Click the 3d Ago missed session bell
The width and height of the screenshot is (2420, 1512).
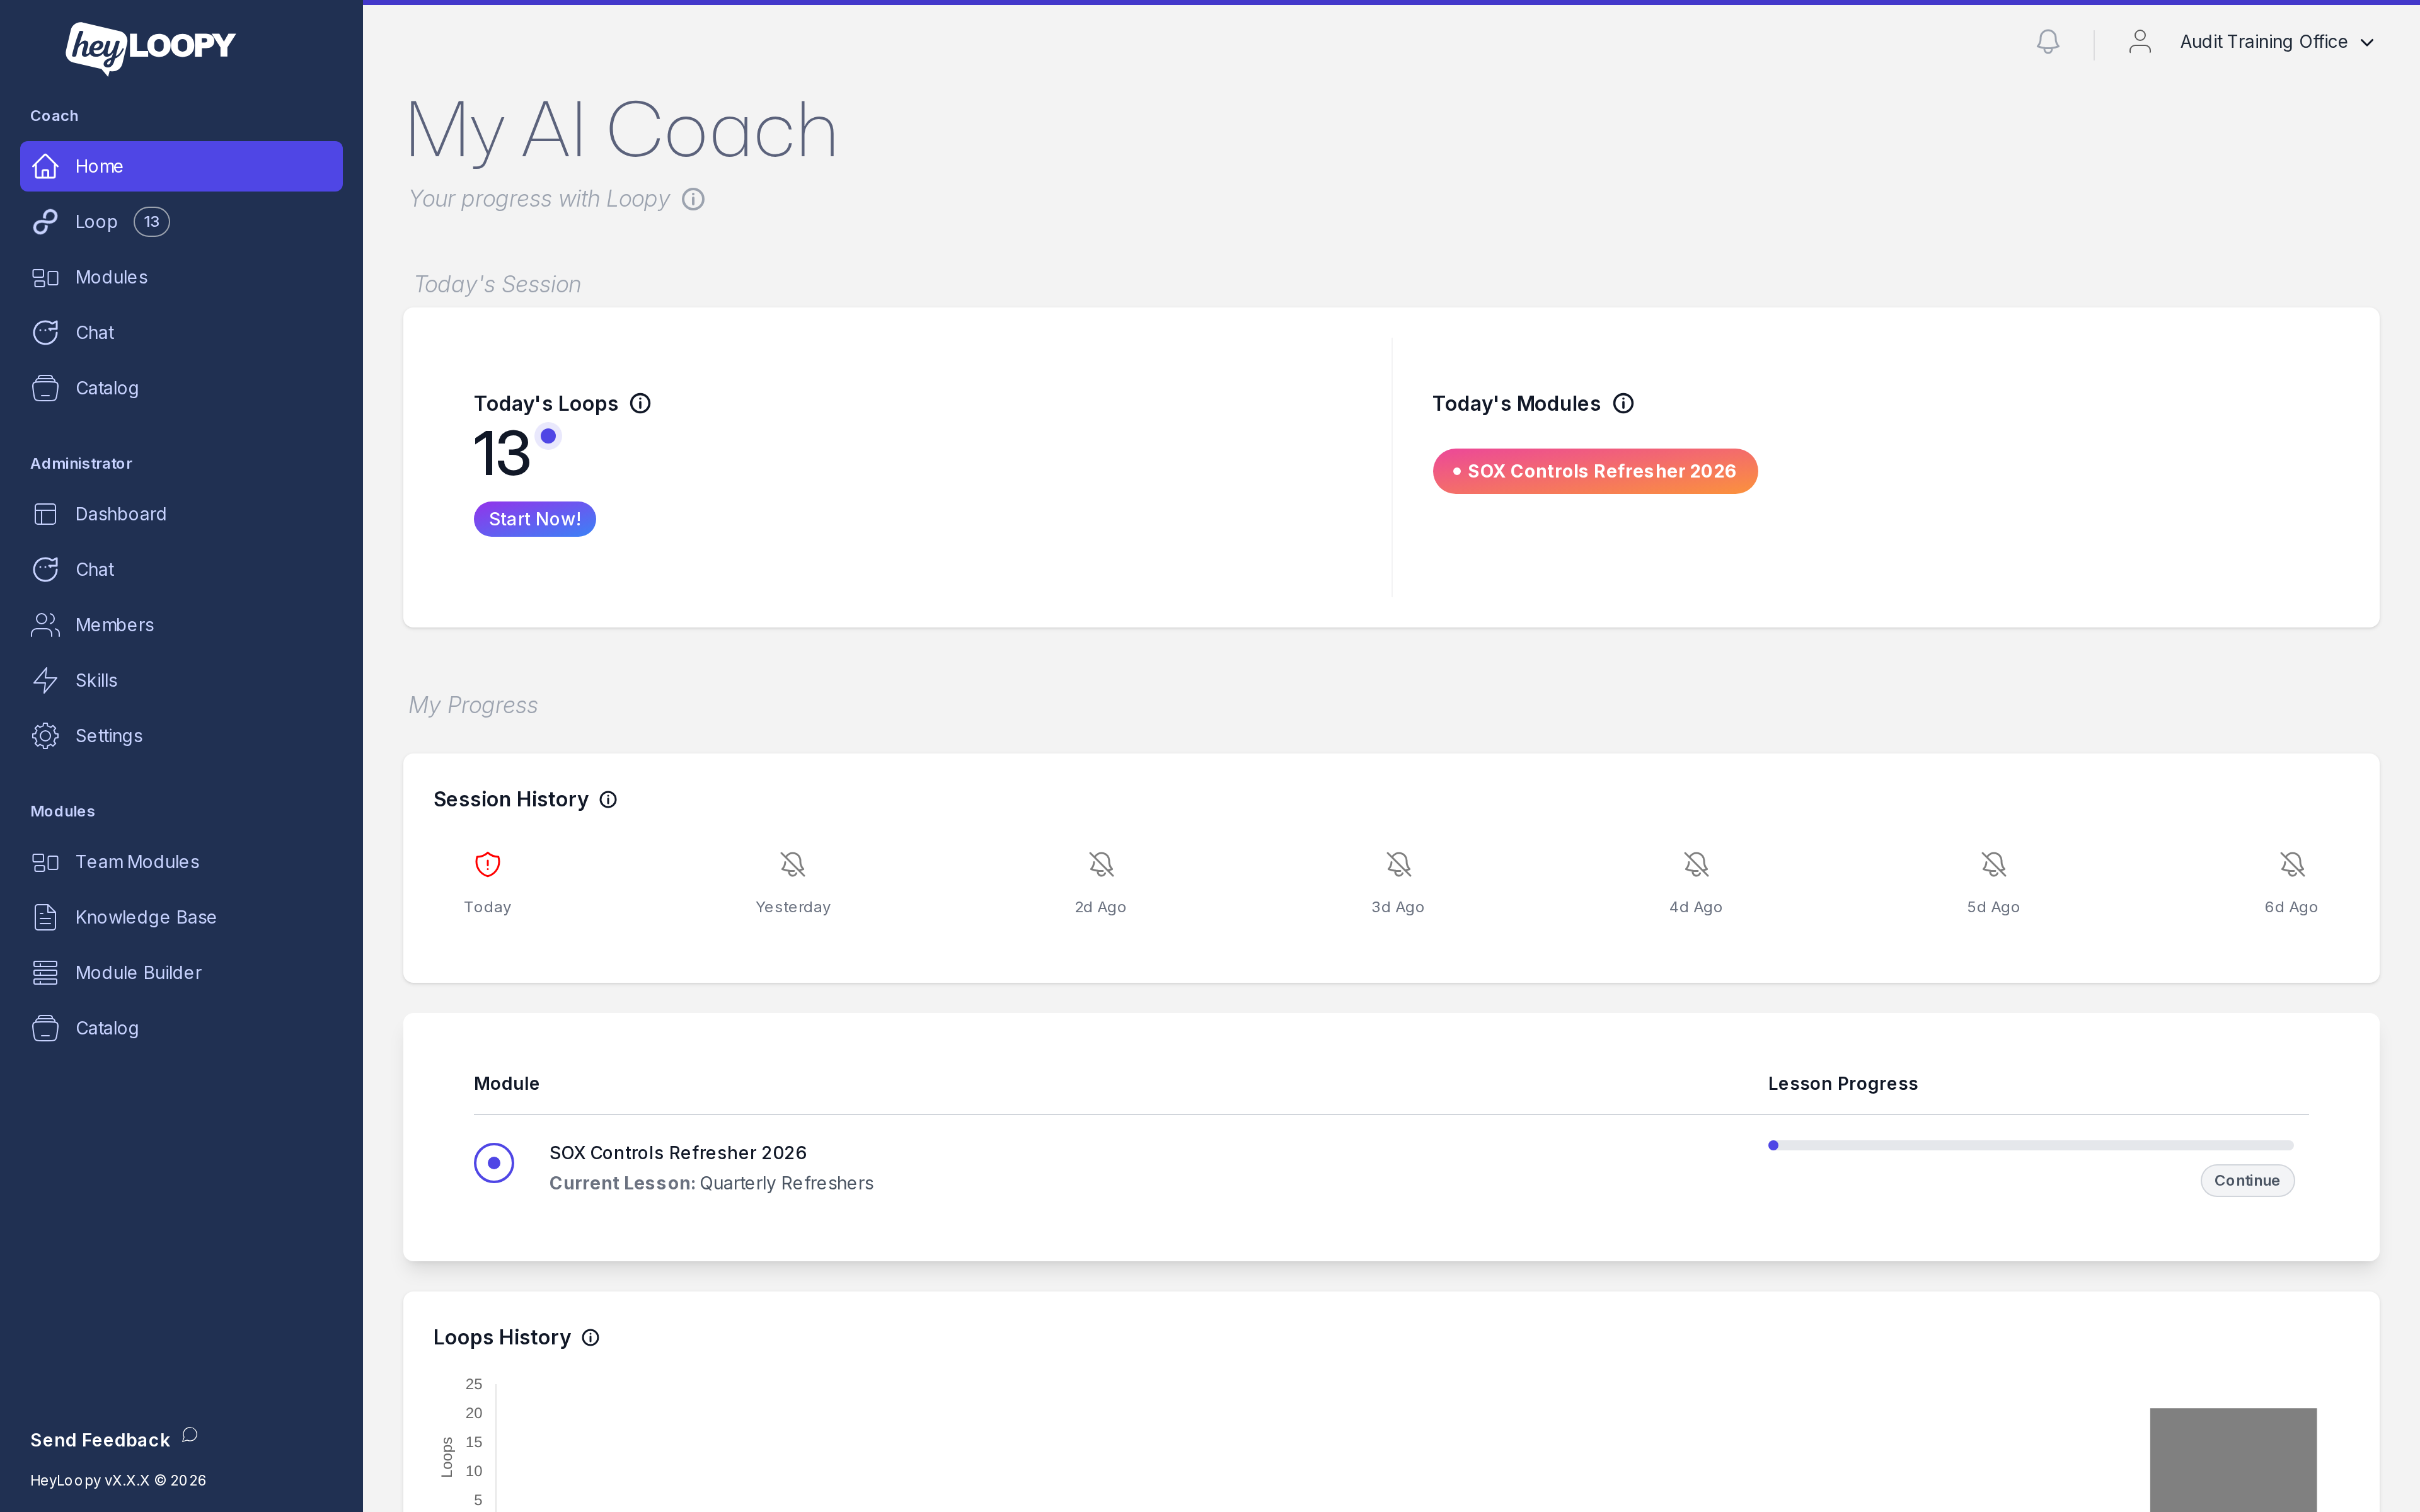coord(1398,864)
